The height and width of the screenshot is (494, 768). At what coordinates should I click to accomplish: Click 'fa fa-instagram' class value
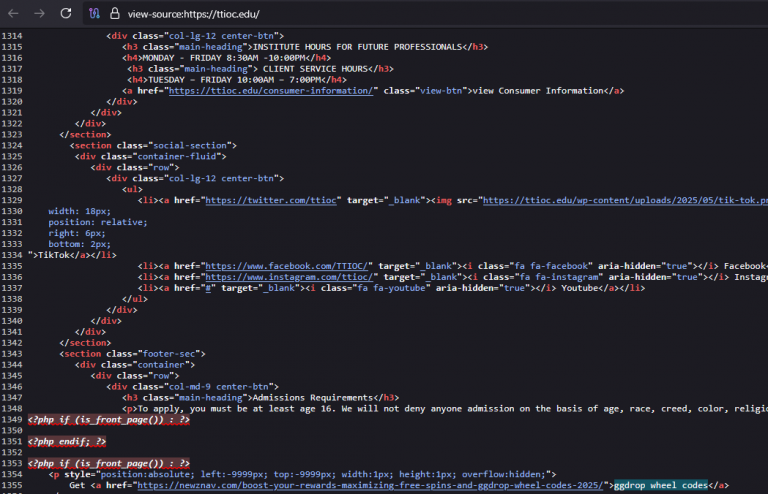(x=559, y=277)
